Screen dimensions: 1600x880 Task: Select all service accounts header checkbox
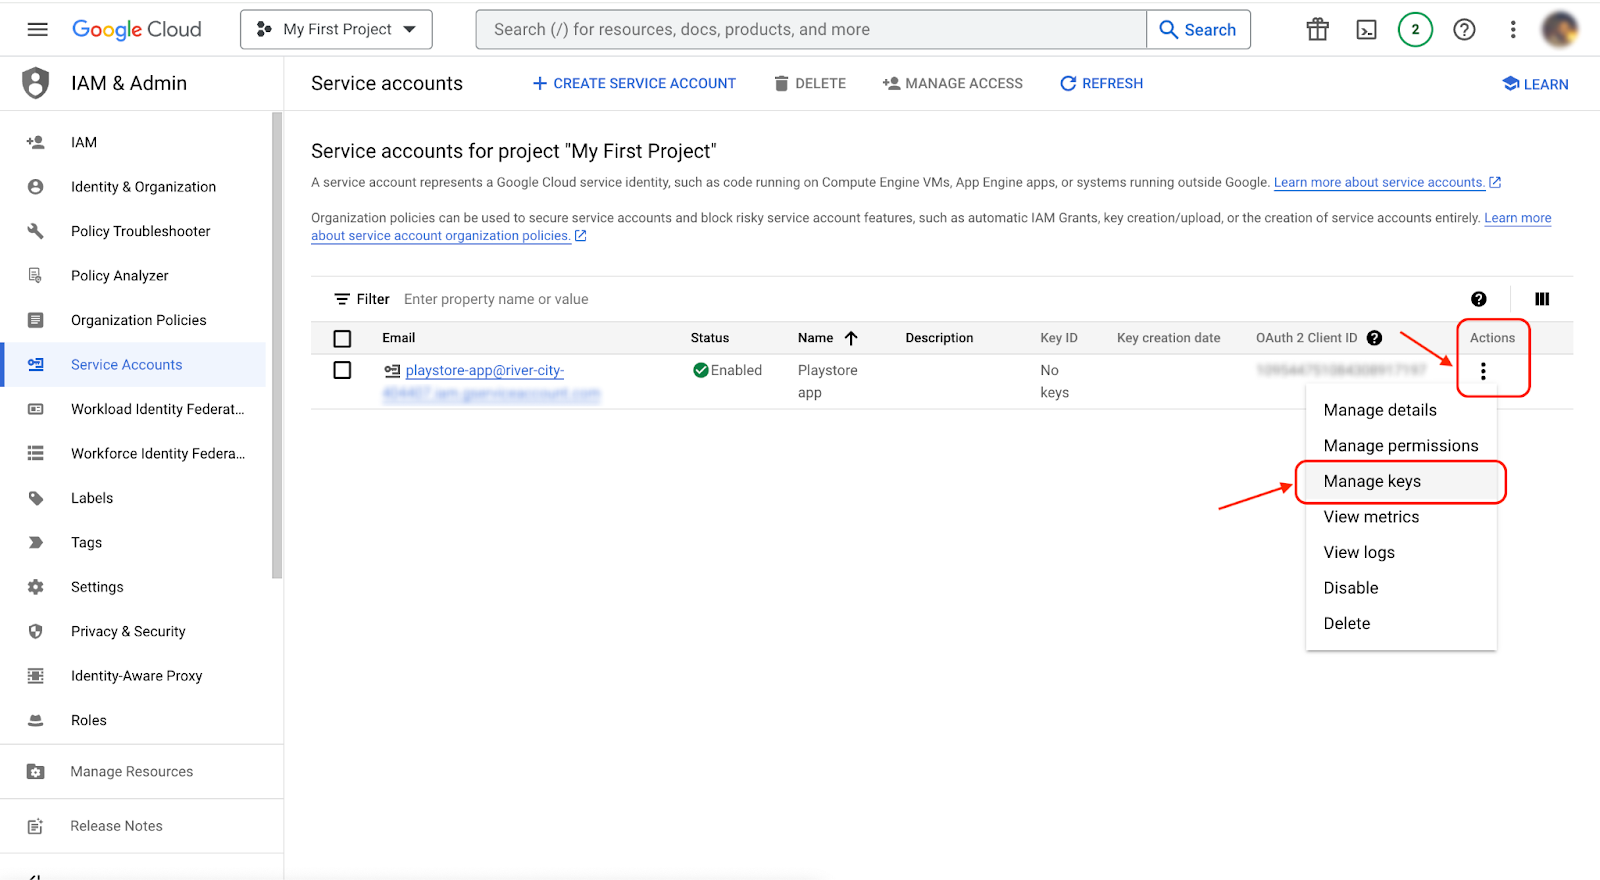342,339
